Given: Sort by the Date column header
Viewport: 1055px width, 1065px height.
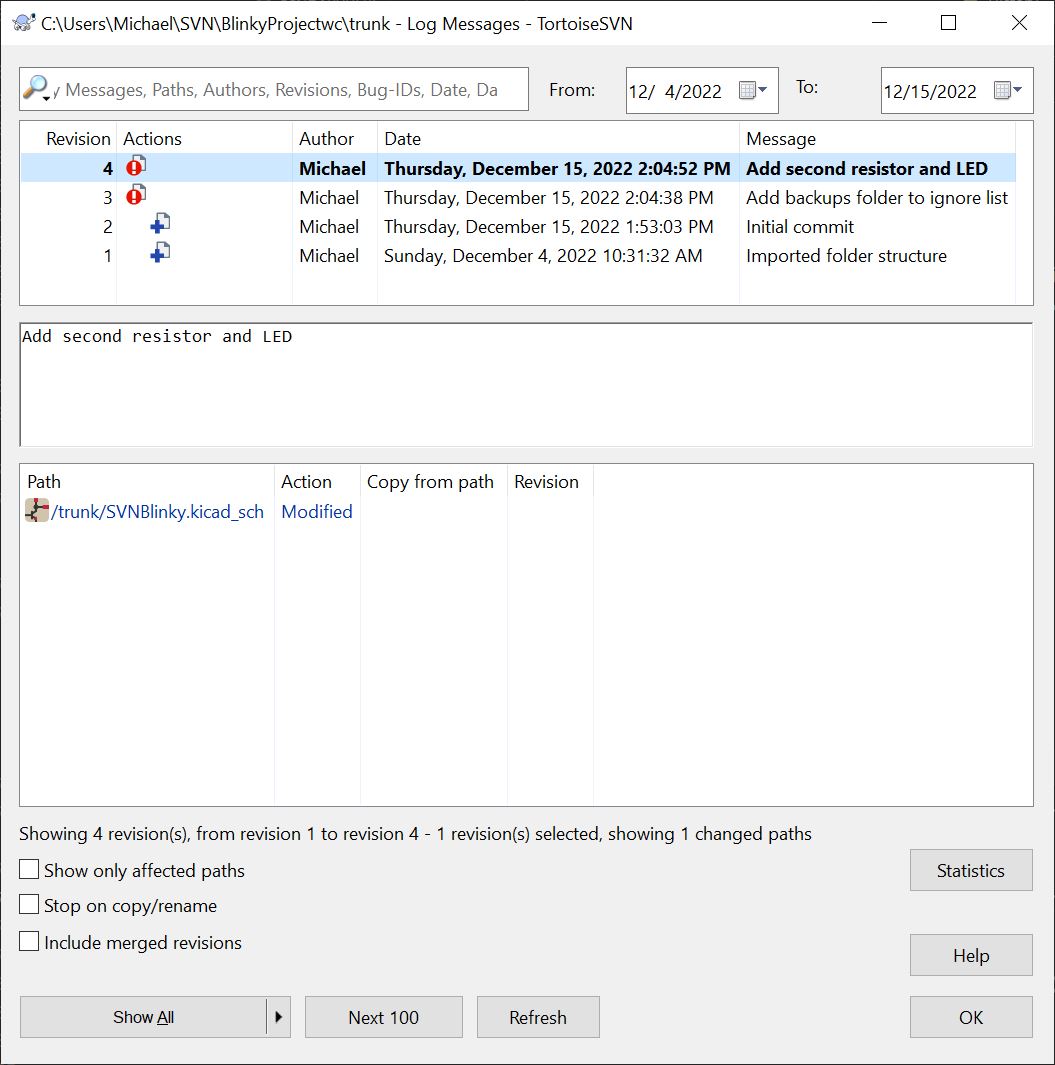Looking at the screenshot, I should pyautogui.click(x=558, y=139).
